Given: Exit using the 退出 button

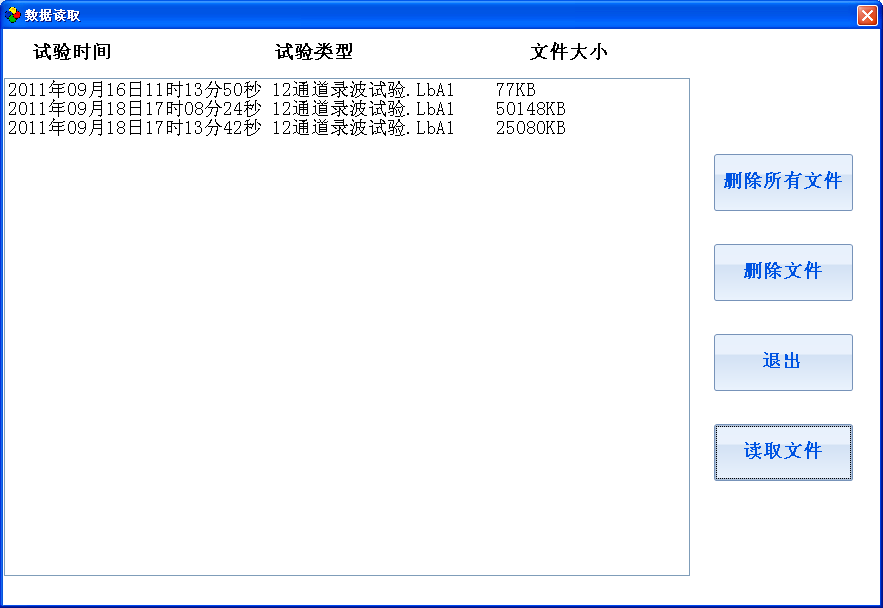Looking at the screenshot, I should [783, 363].
